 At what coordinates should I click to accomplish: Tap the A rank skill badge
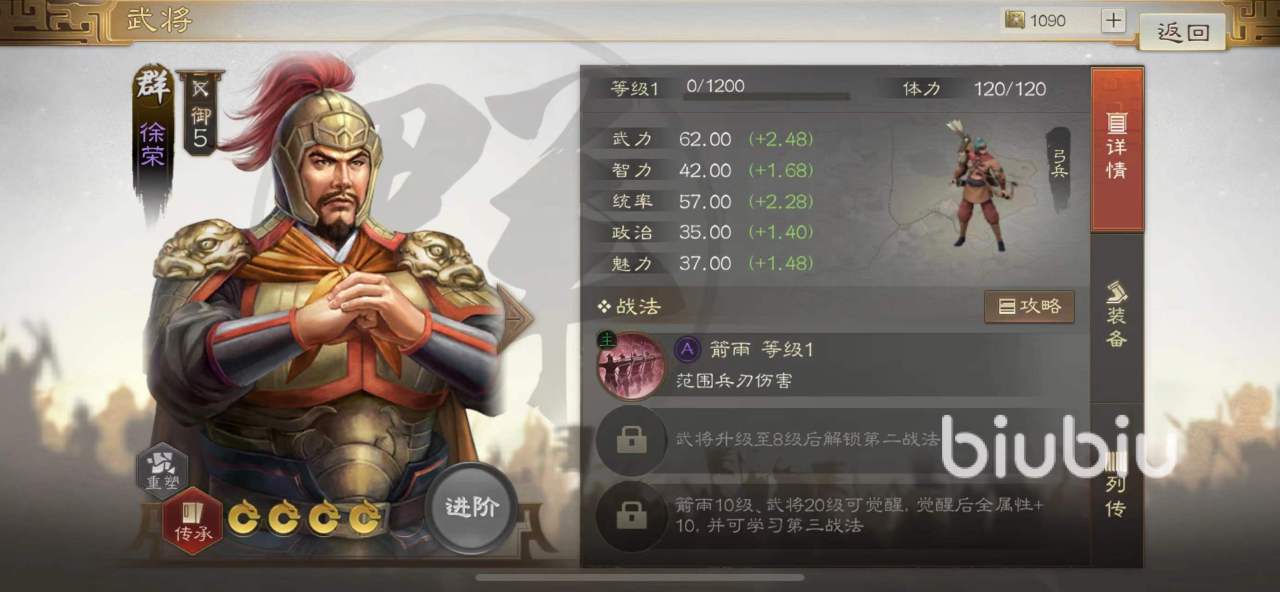click(687, 349)
